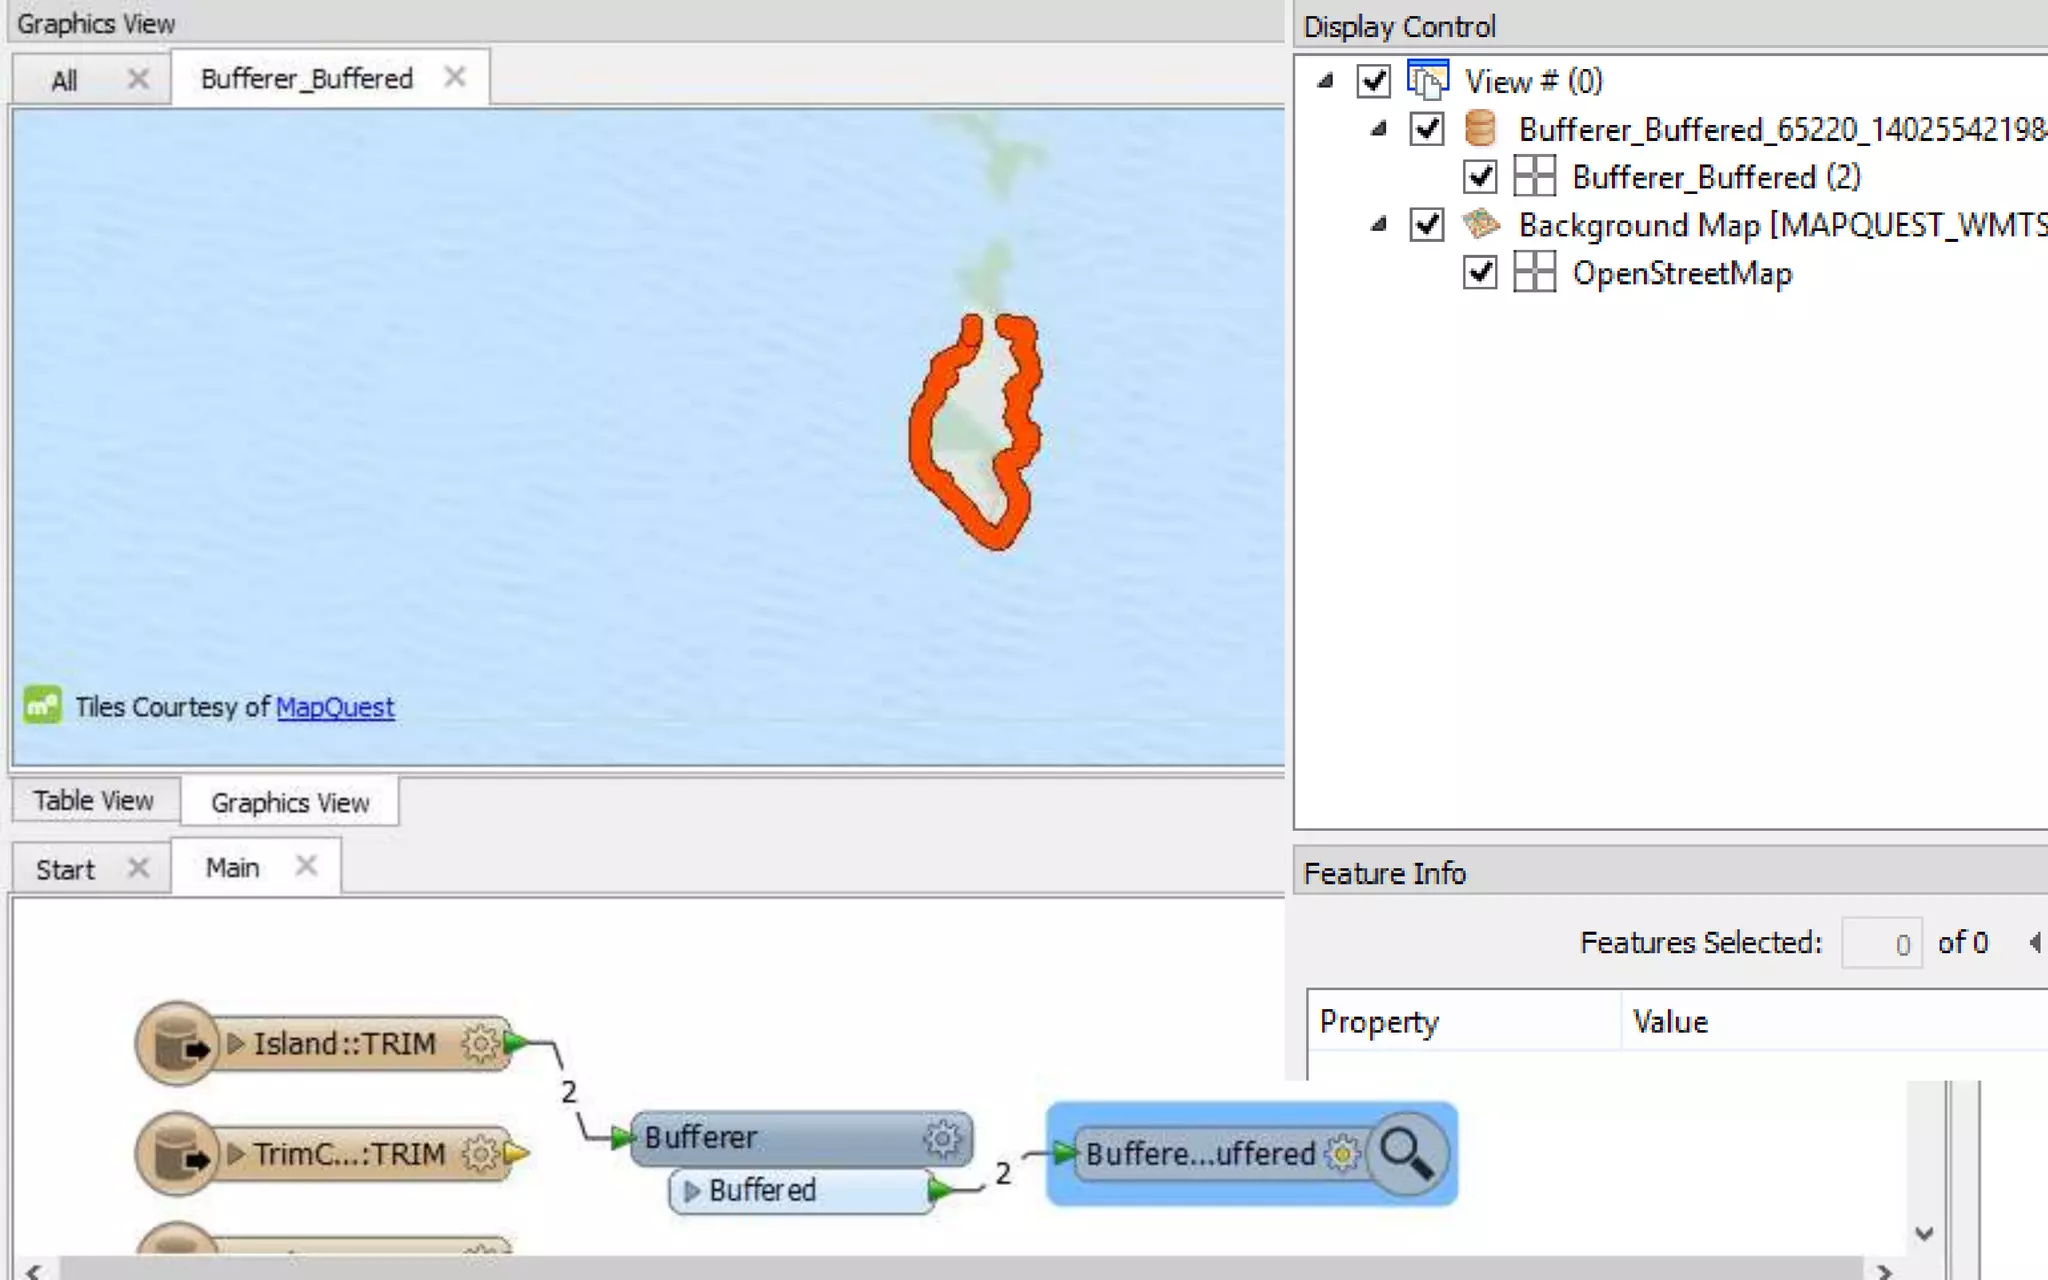Follow the MapQuest attribution link

coord(335,708)
